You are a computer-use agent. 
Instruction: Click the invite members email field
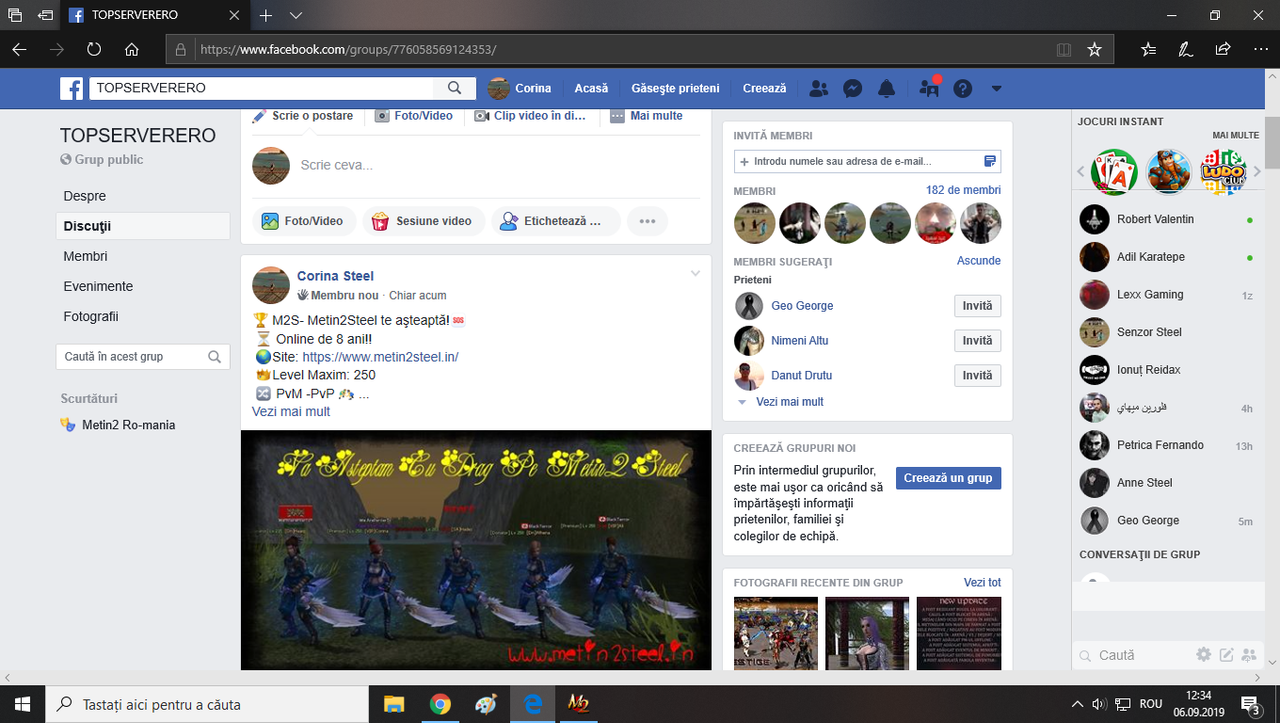[x=867, y=161]
